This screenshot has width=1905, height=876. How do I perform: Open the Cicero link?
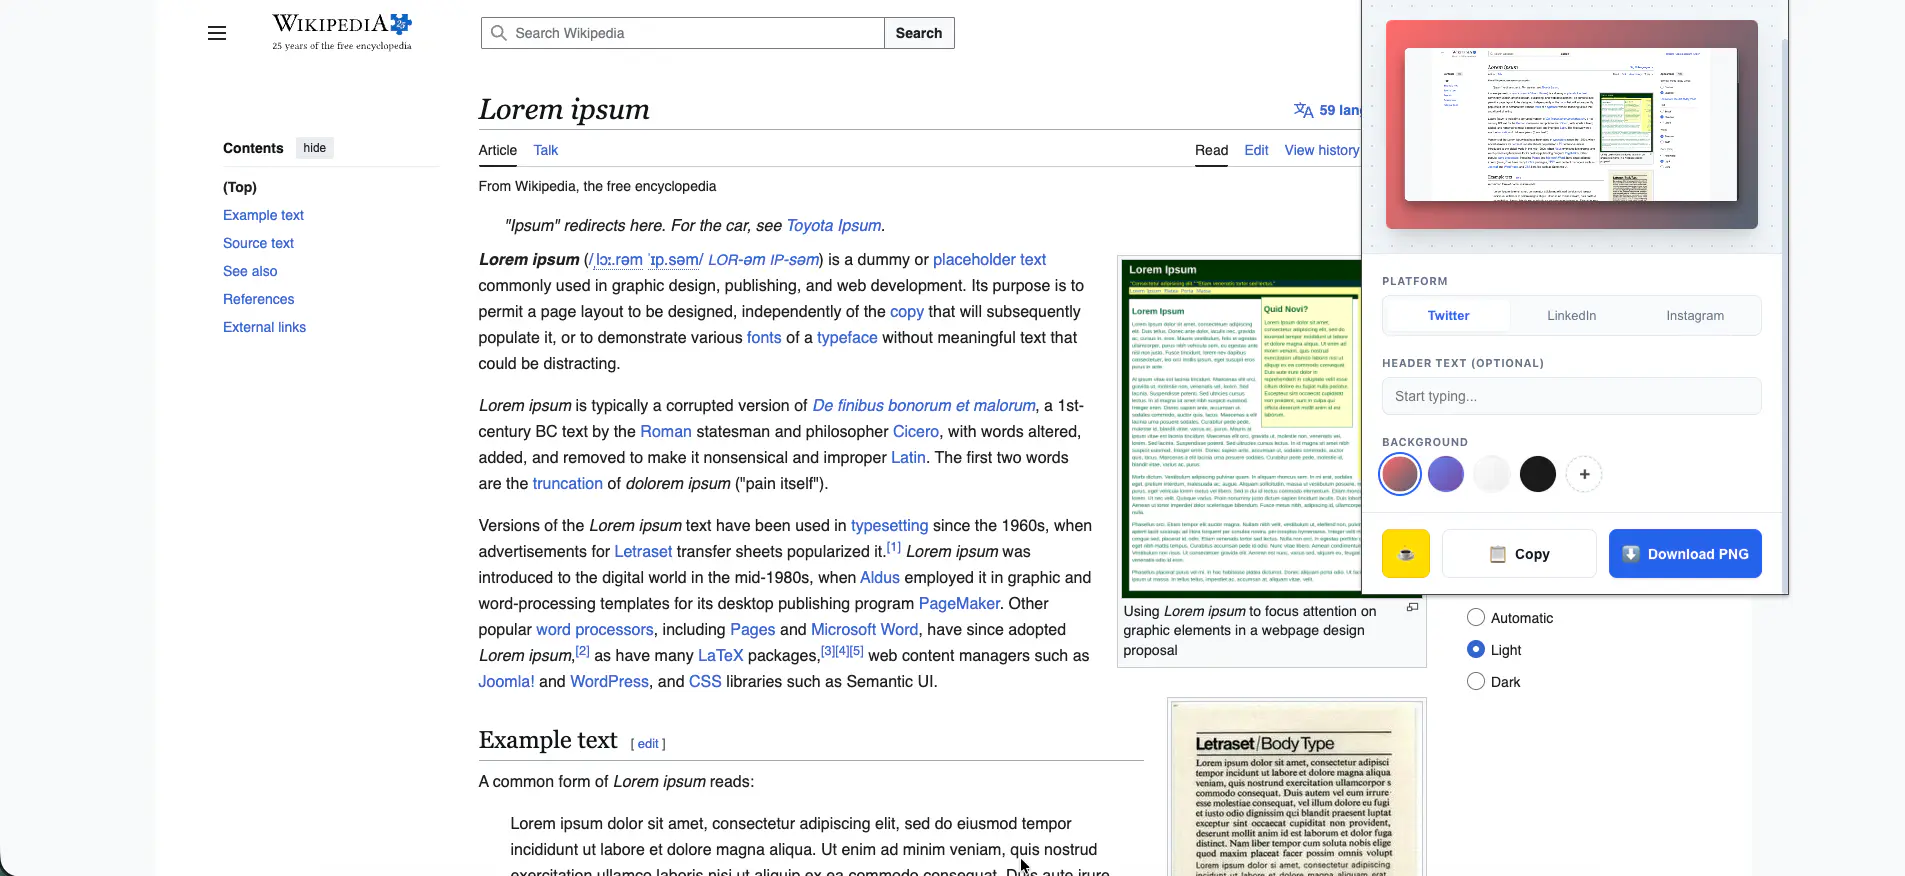point(916,431)
